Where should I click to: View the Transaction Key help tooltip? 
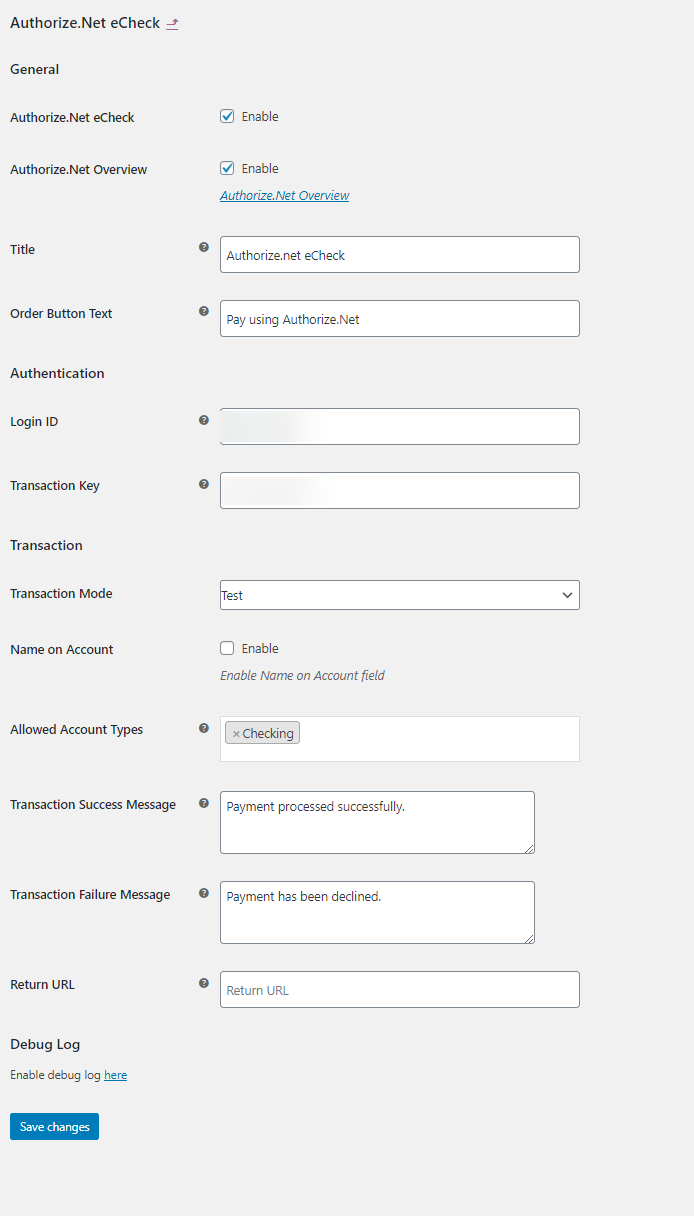click(x=203, y=484)
